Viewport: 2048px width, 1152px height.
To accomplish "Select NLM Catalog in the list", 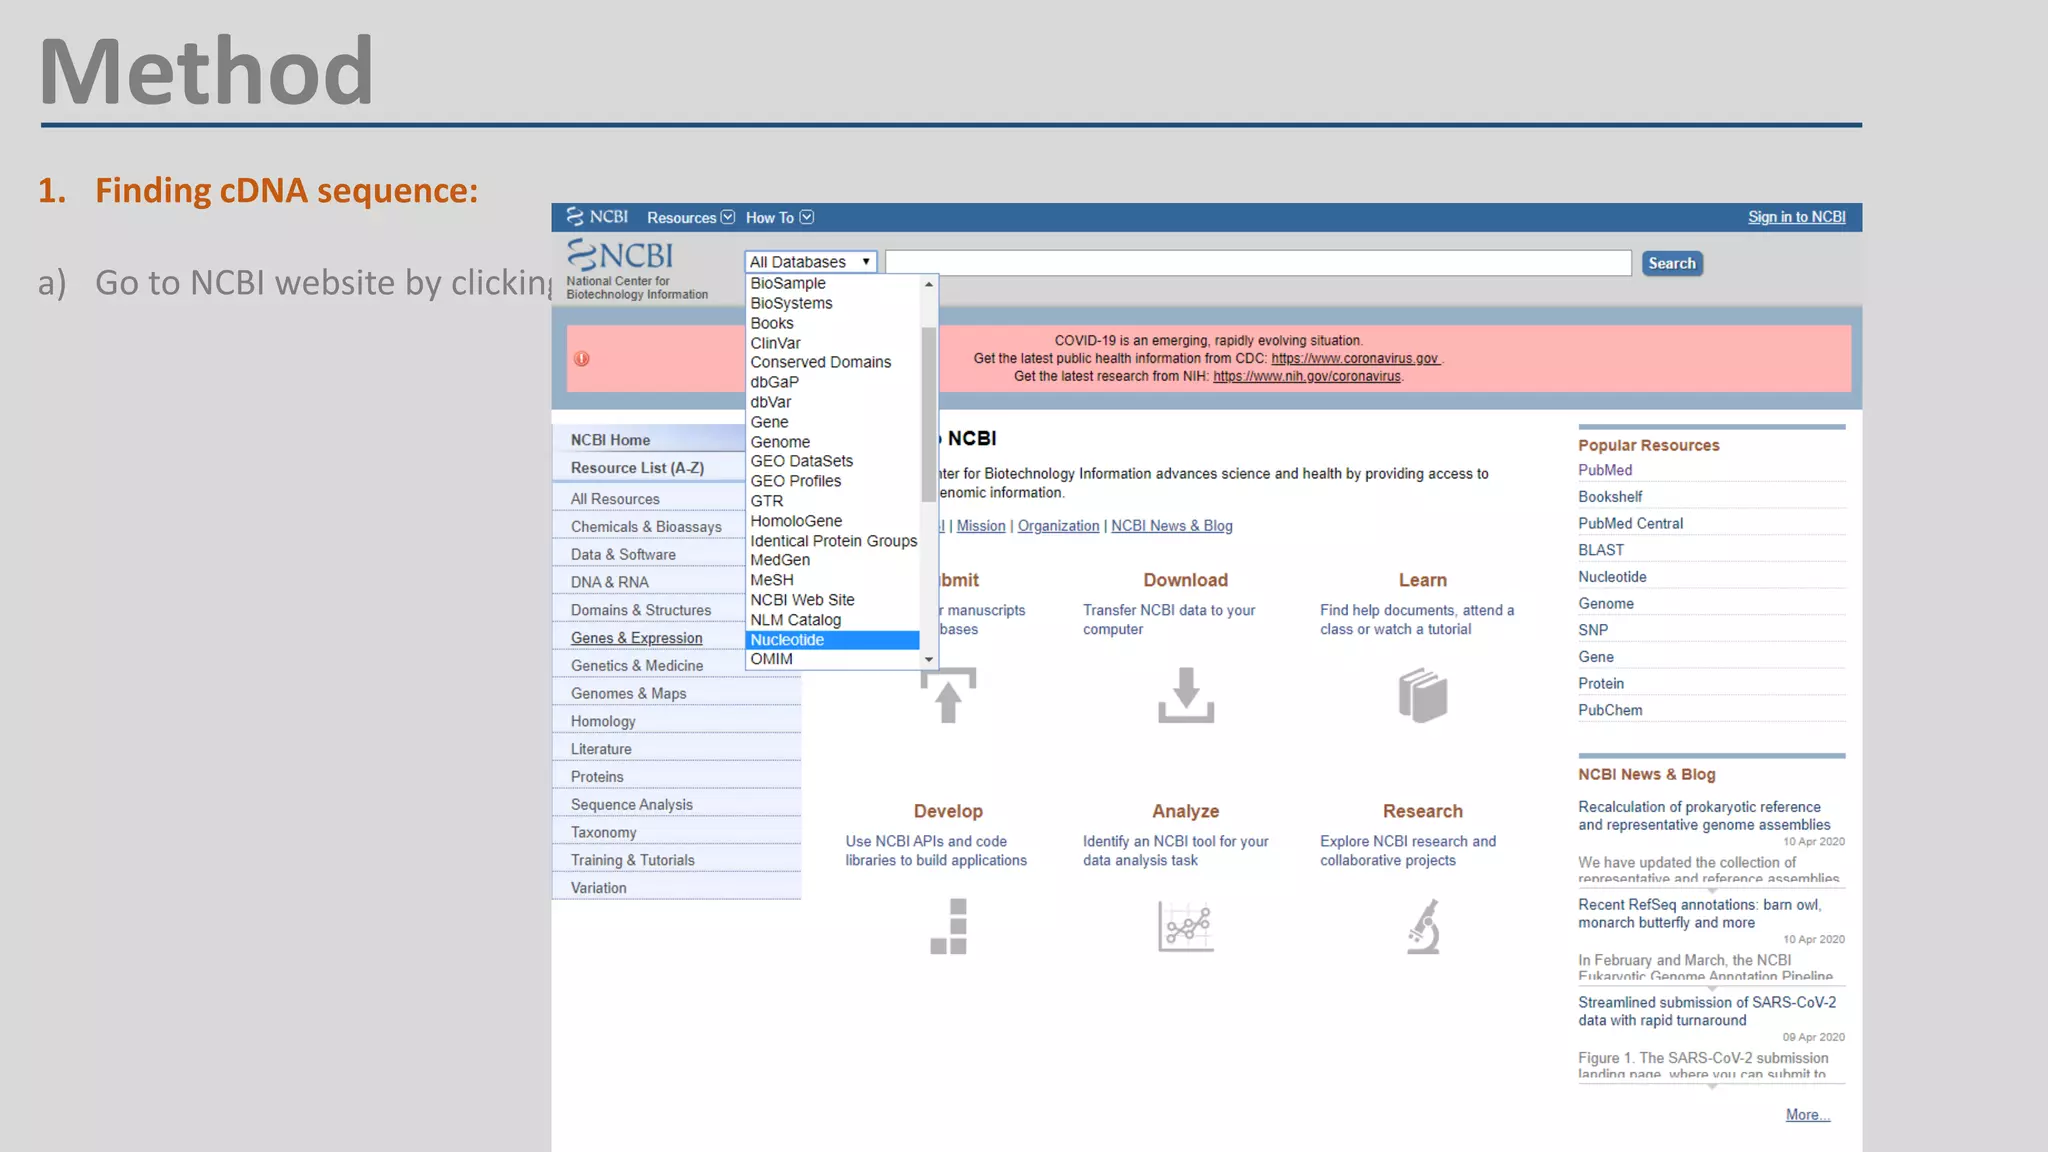I will [832, 620].
